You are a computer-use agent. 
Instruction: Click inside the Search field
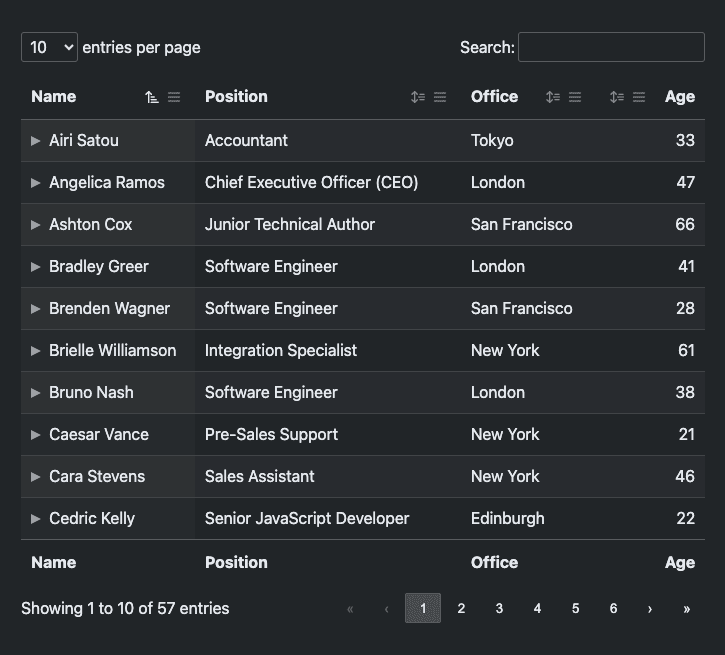click(x=611, y=47)
